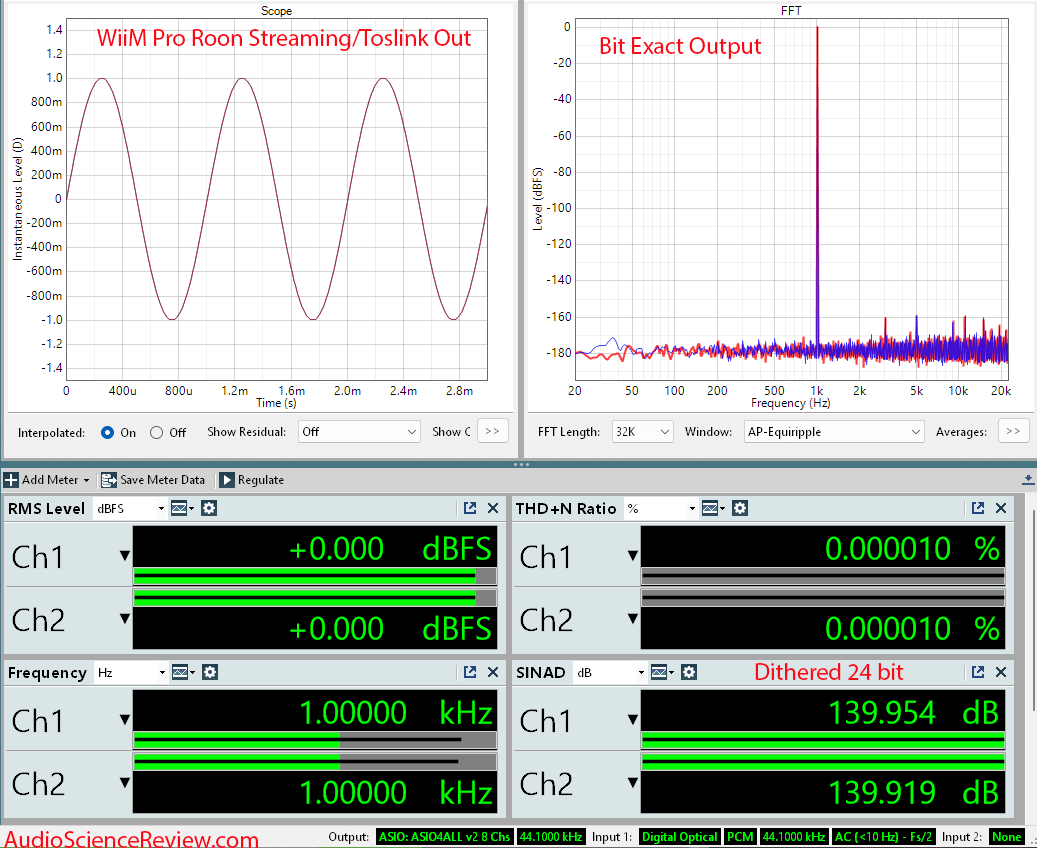
Task: Click output sample rate 44.1000 kHz
Action: click(550, 837)
